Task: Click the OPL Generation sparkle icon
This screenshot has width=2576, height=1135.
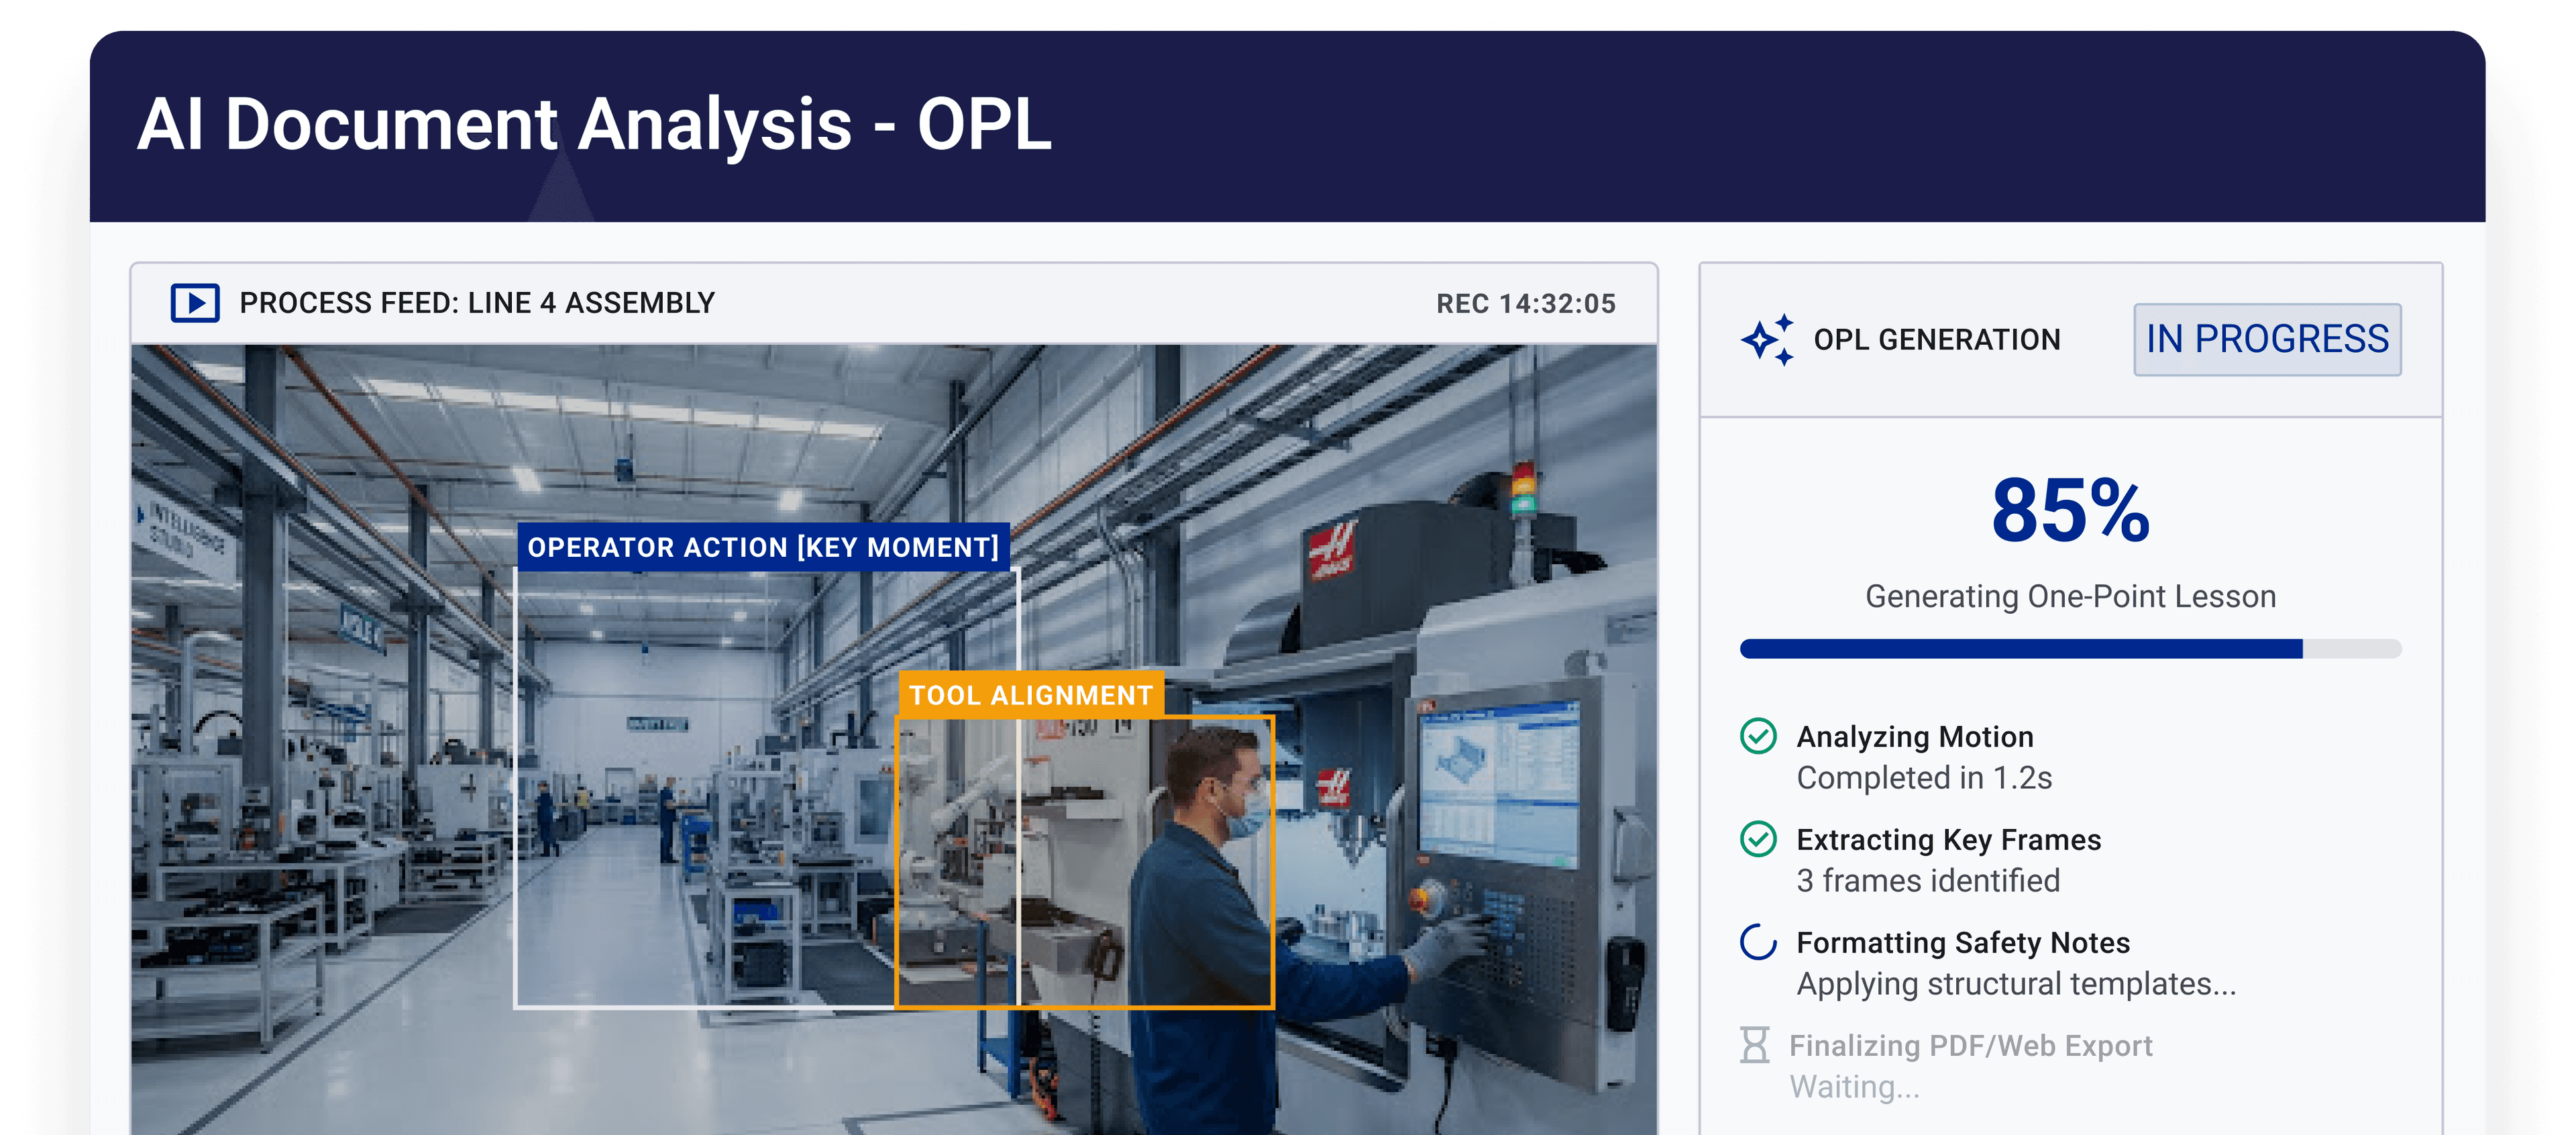Action: click(1767, 340)
